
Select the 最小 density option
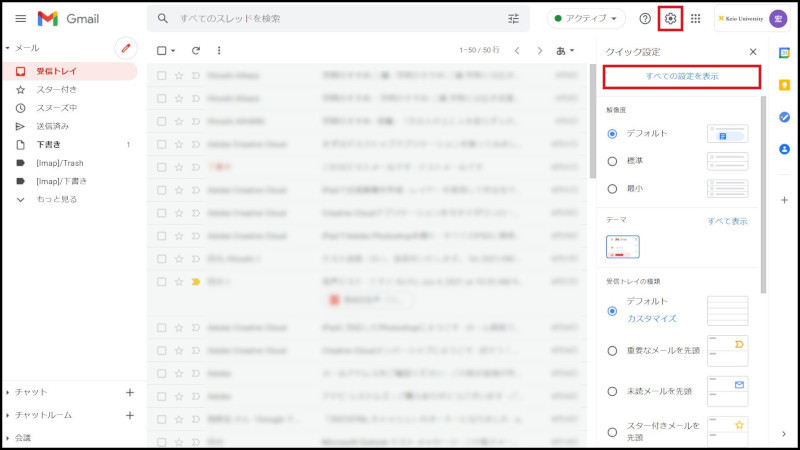pyautogui.click(x=613, y=188)
